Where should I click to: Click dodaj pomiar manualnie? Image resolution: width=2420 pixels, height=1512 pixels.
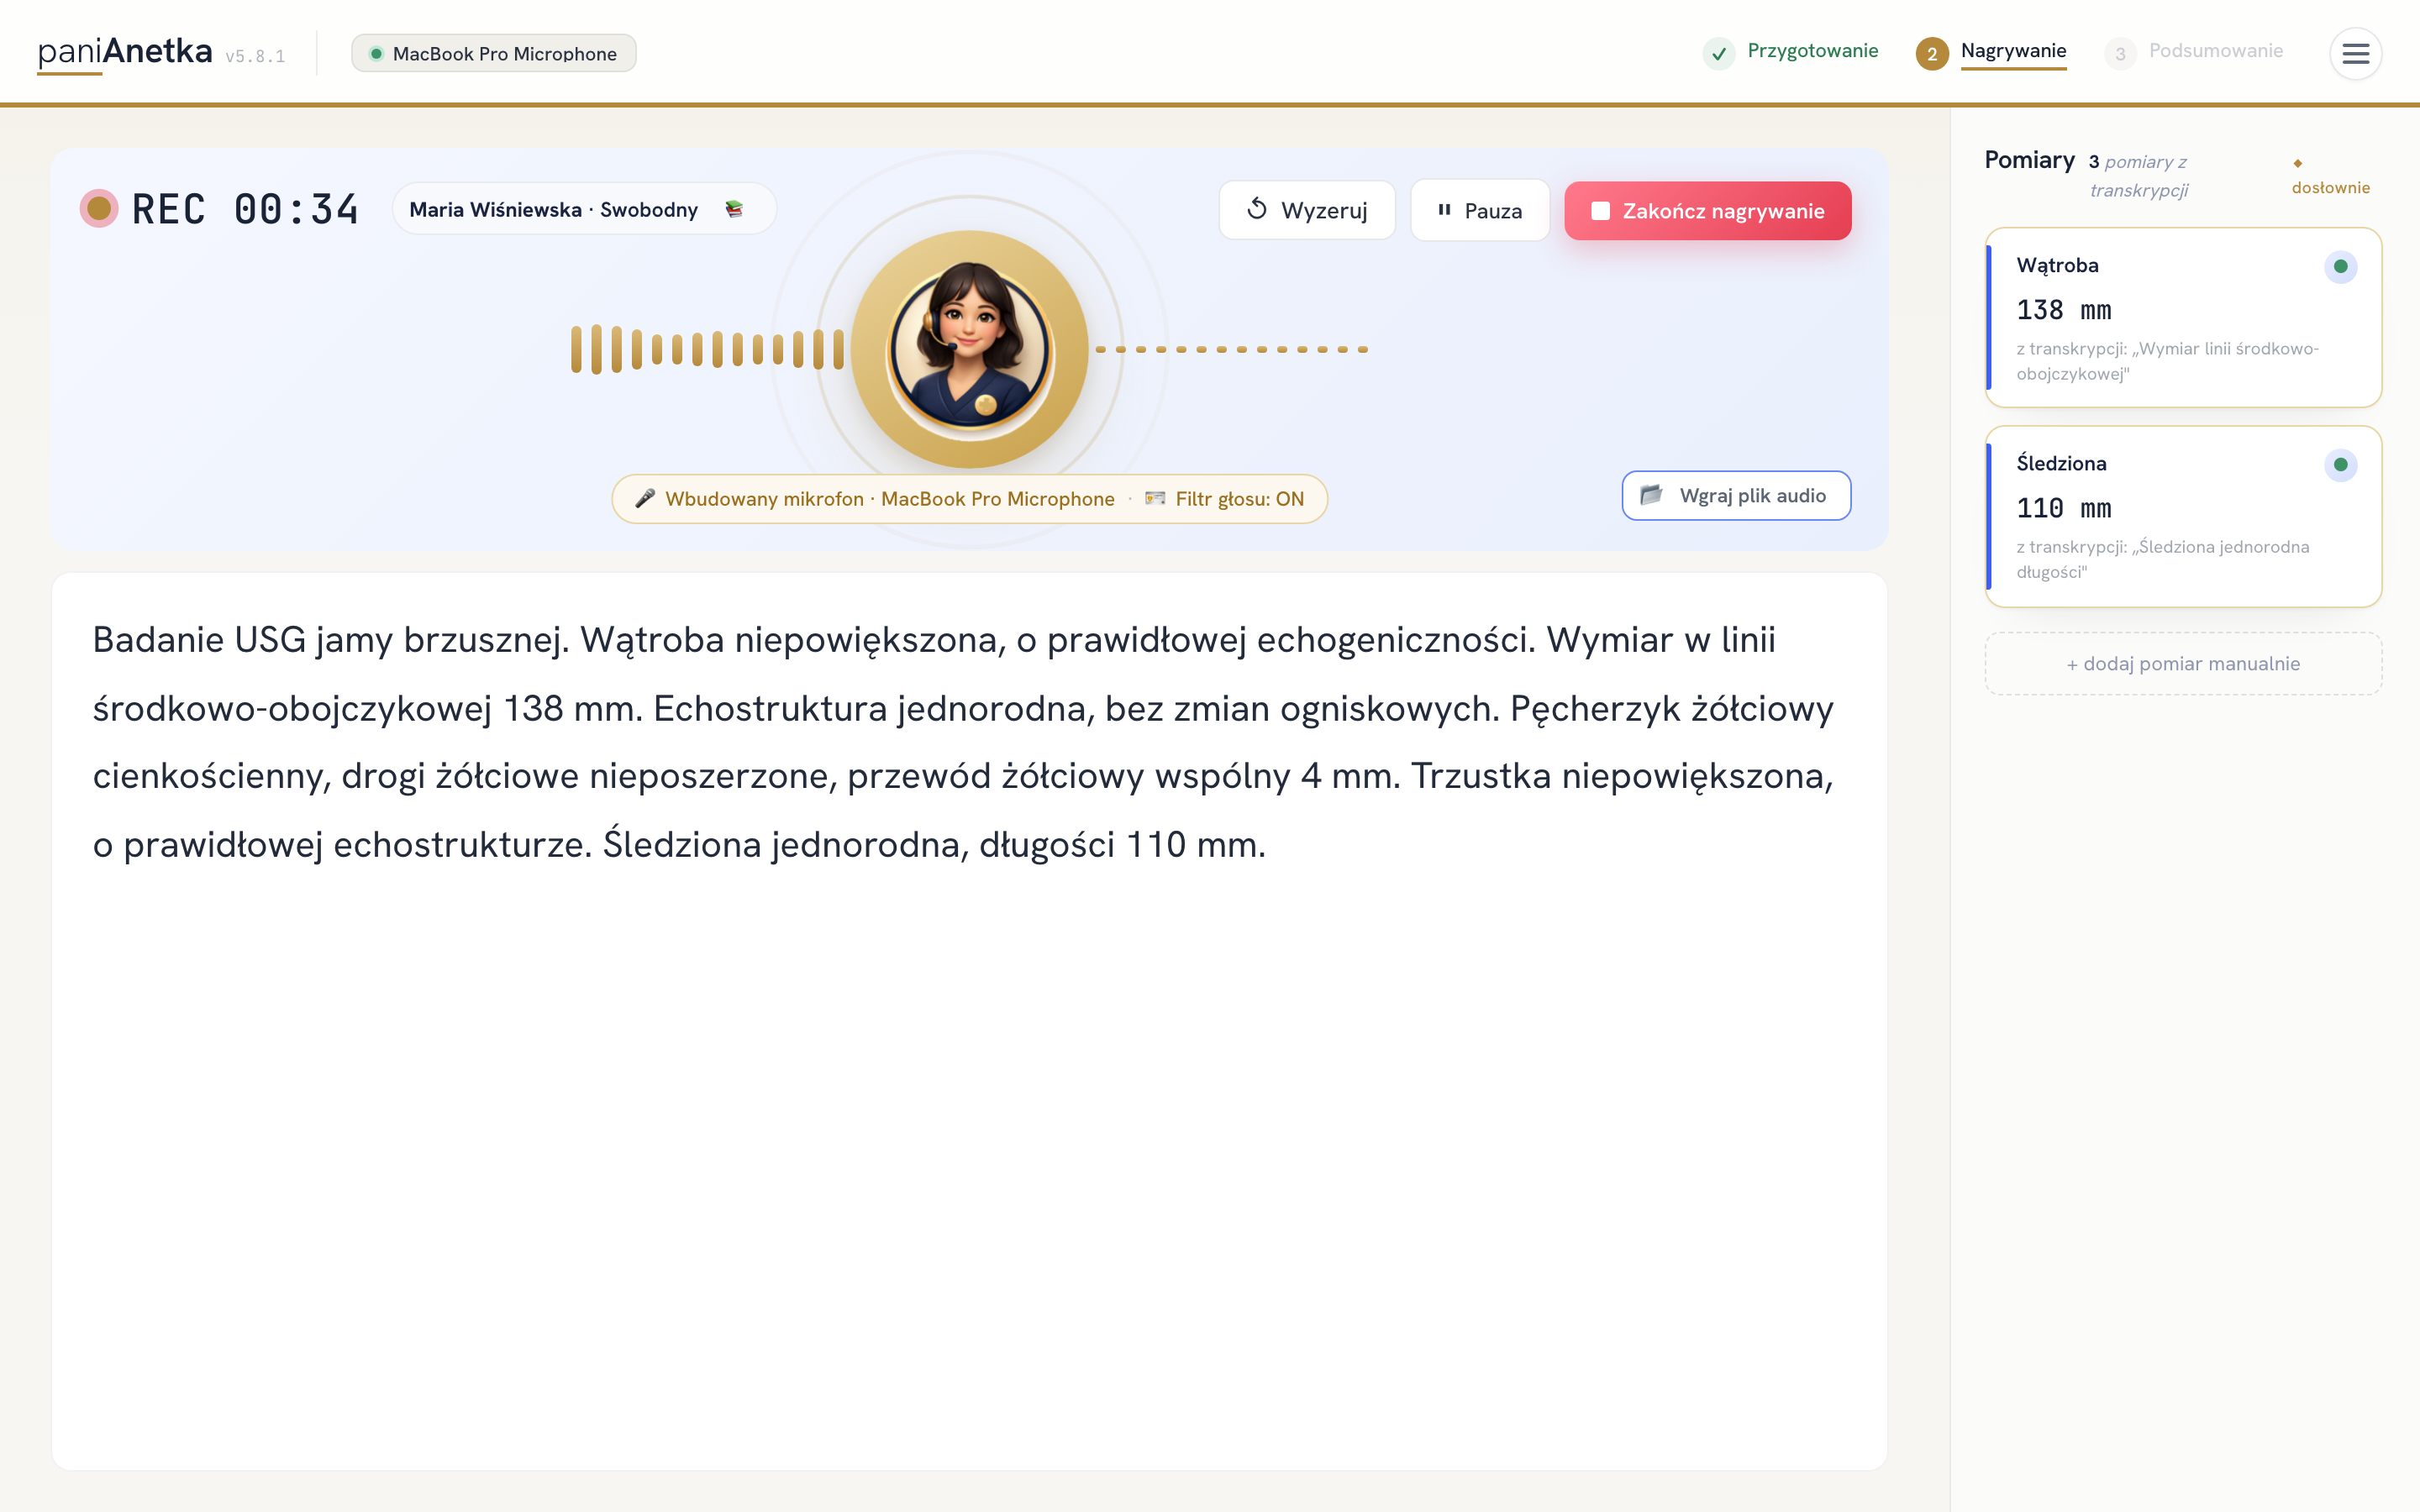click(x=2183, y=663)
